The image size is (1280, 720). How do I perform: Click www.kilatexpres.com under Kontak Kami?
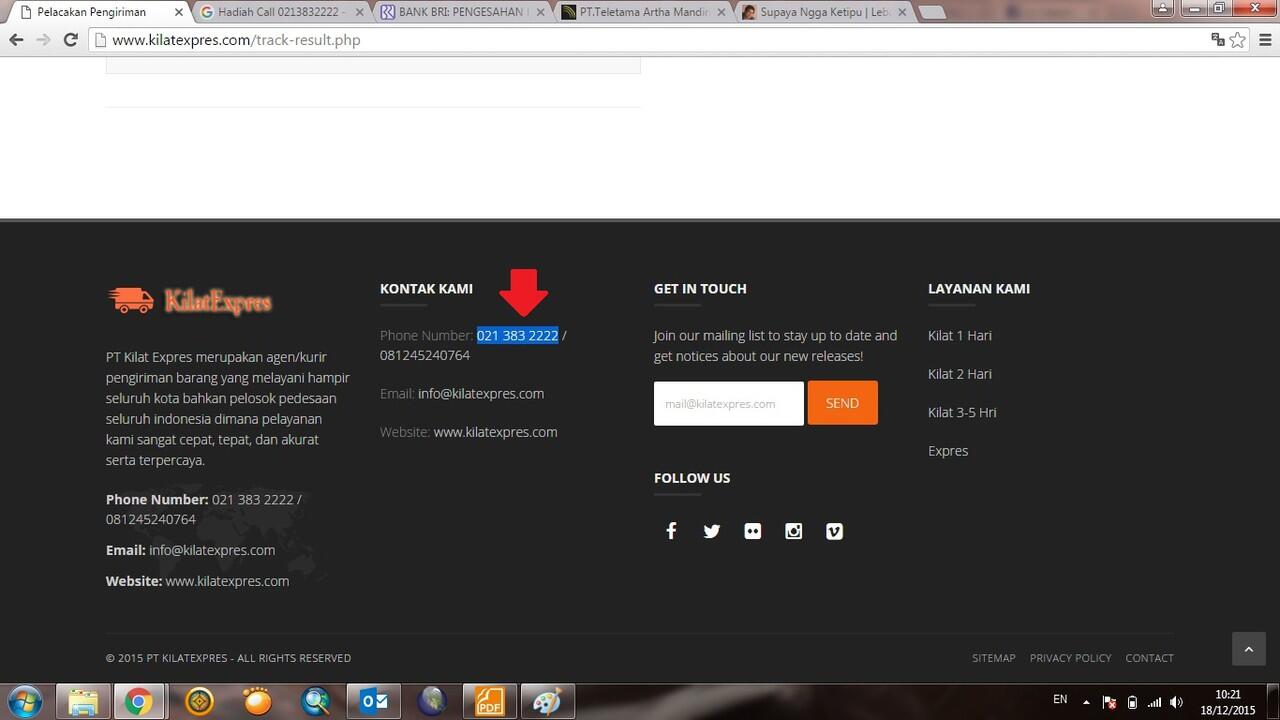[x=495, y=432]
